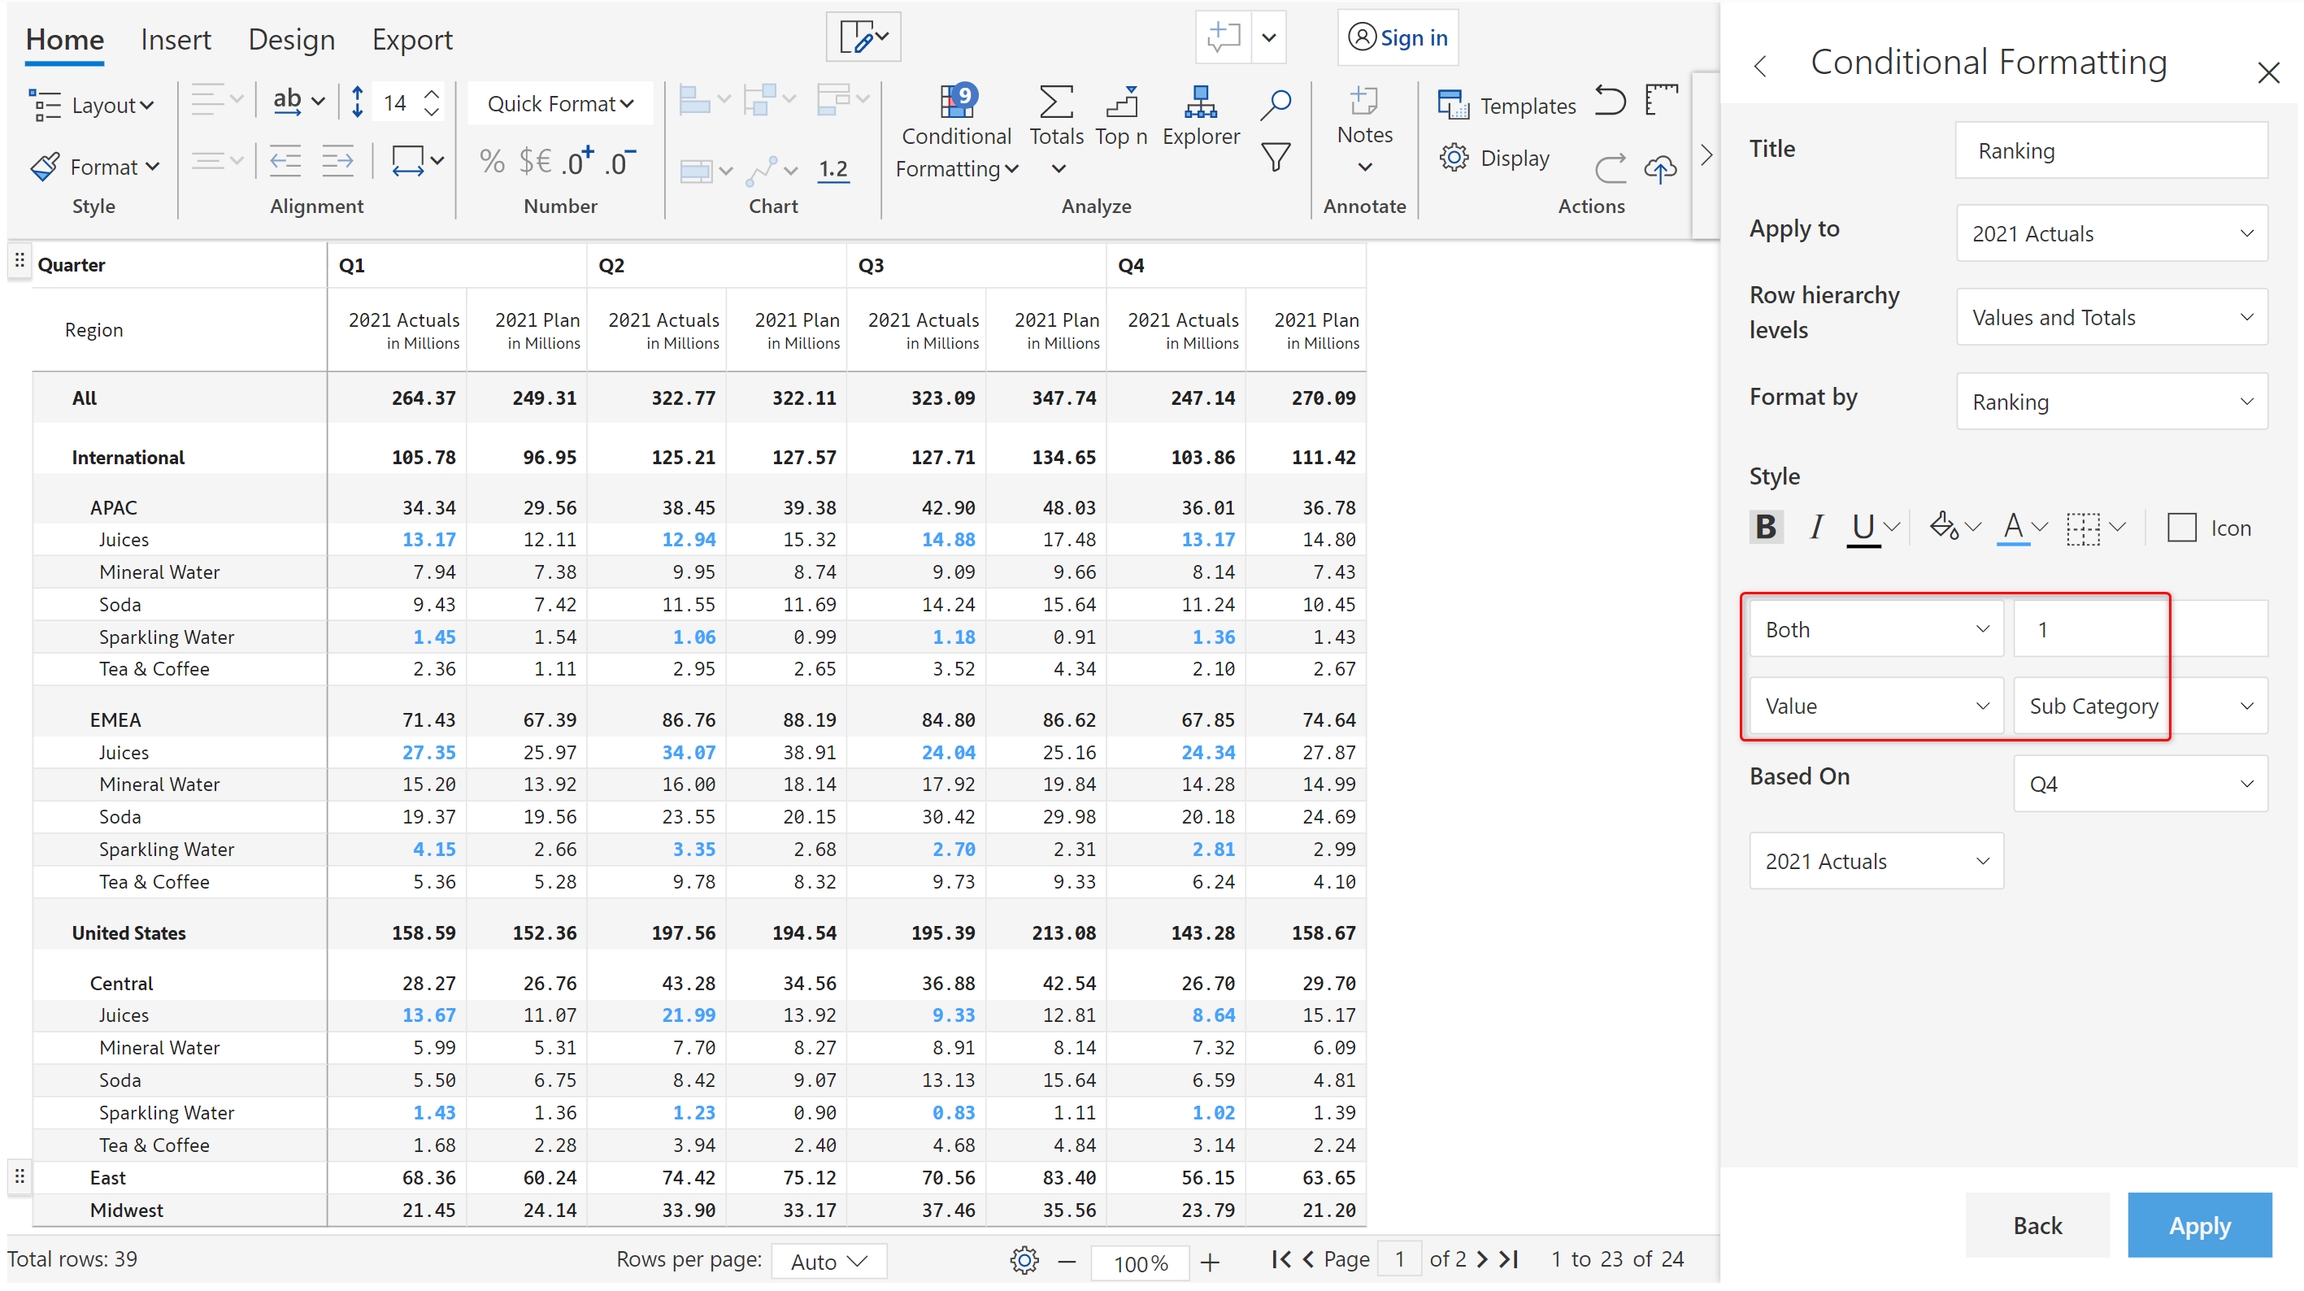Viewport: 2304px width, 1291px height.
Task: Toggle italic style in Conditional Formatting
Action: (1816, 527)
